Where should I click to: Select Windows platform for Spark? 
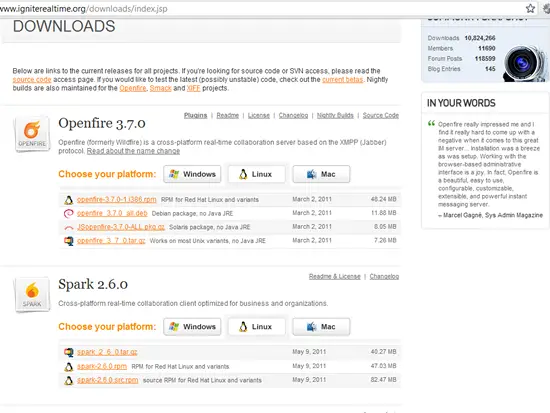[192, 327]
